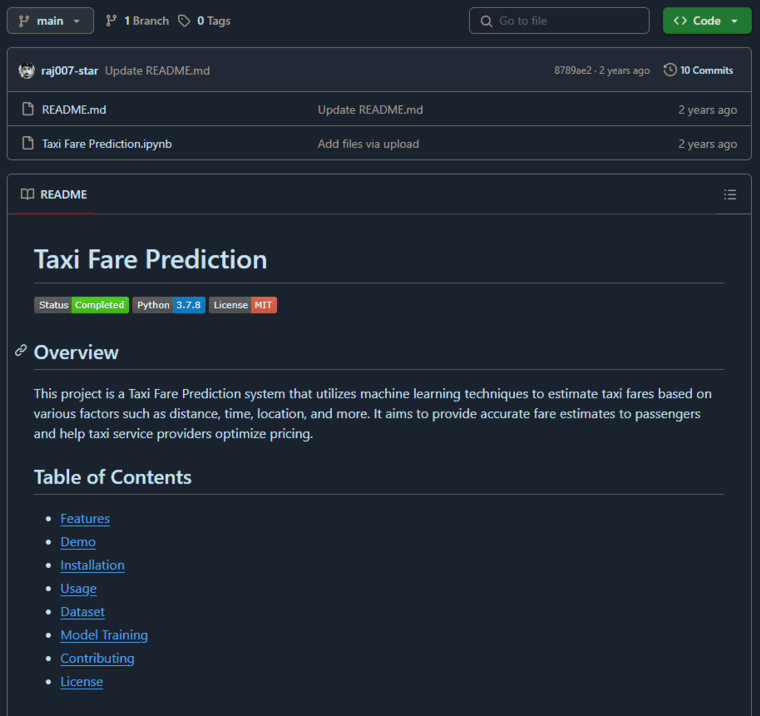Click the License MIT badge
The height and width of the screenshot is (716, 760).
pos(243,305)
